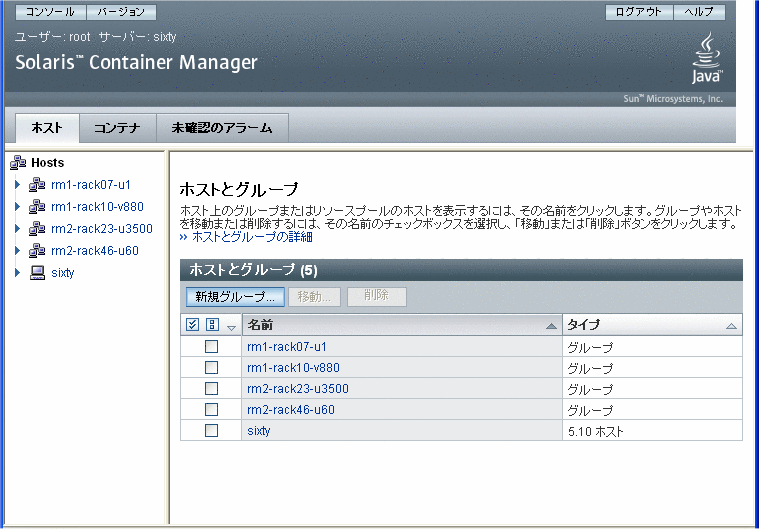
Task: Click the Hosts root label
Action: point(47,163)
